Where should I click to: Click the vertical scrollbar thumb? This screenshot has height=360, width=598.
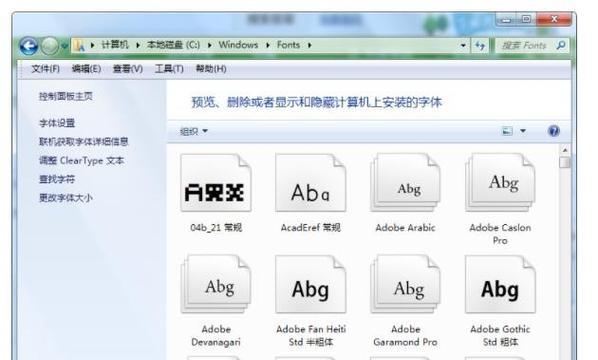[x=565, y=162]
